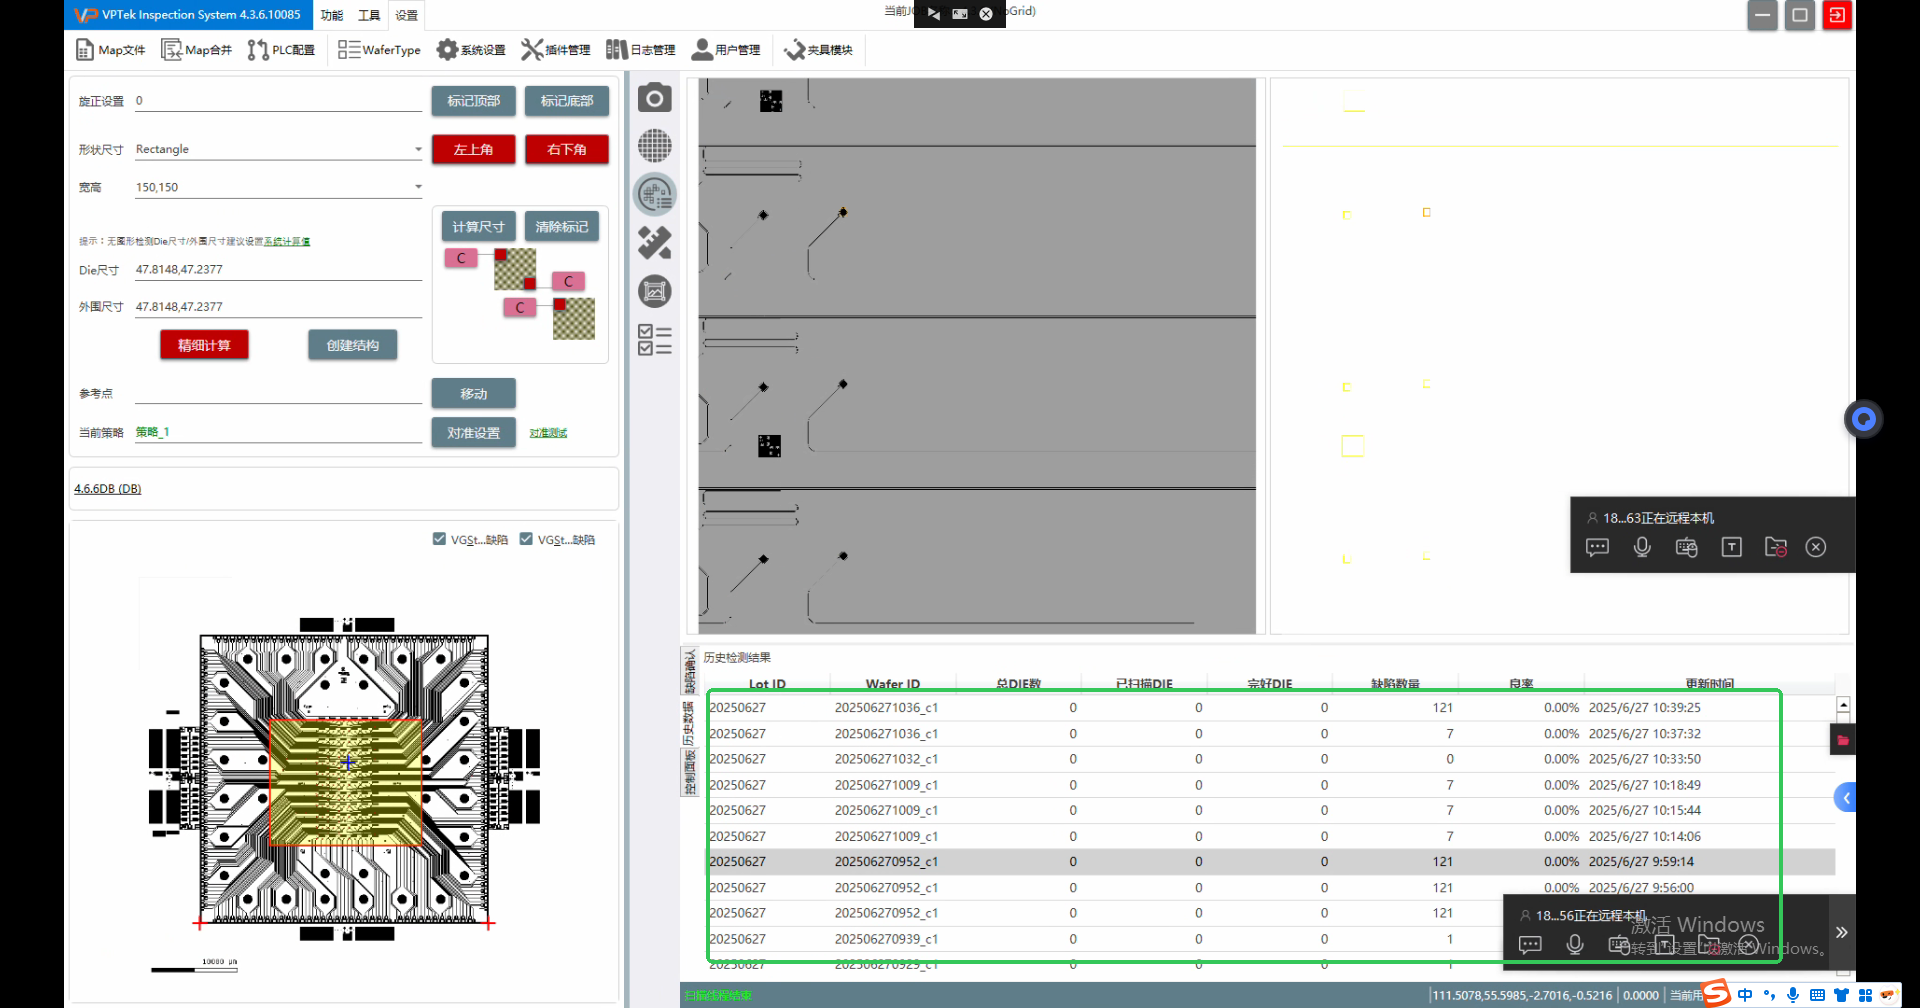
Task: Open the 工具 menu
Action: tap(369, 15)
